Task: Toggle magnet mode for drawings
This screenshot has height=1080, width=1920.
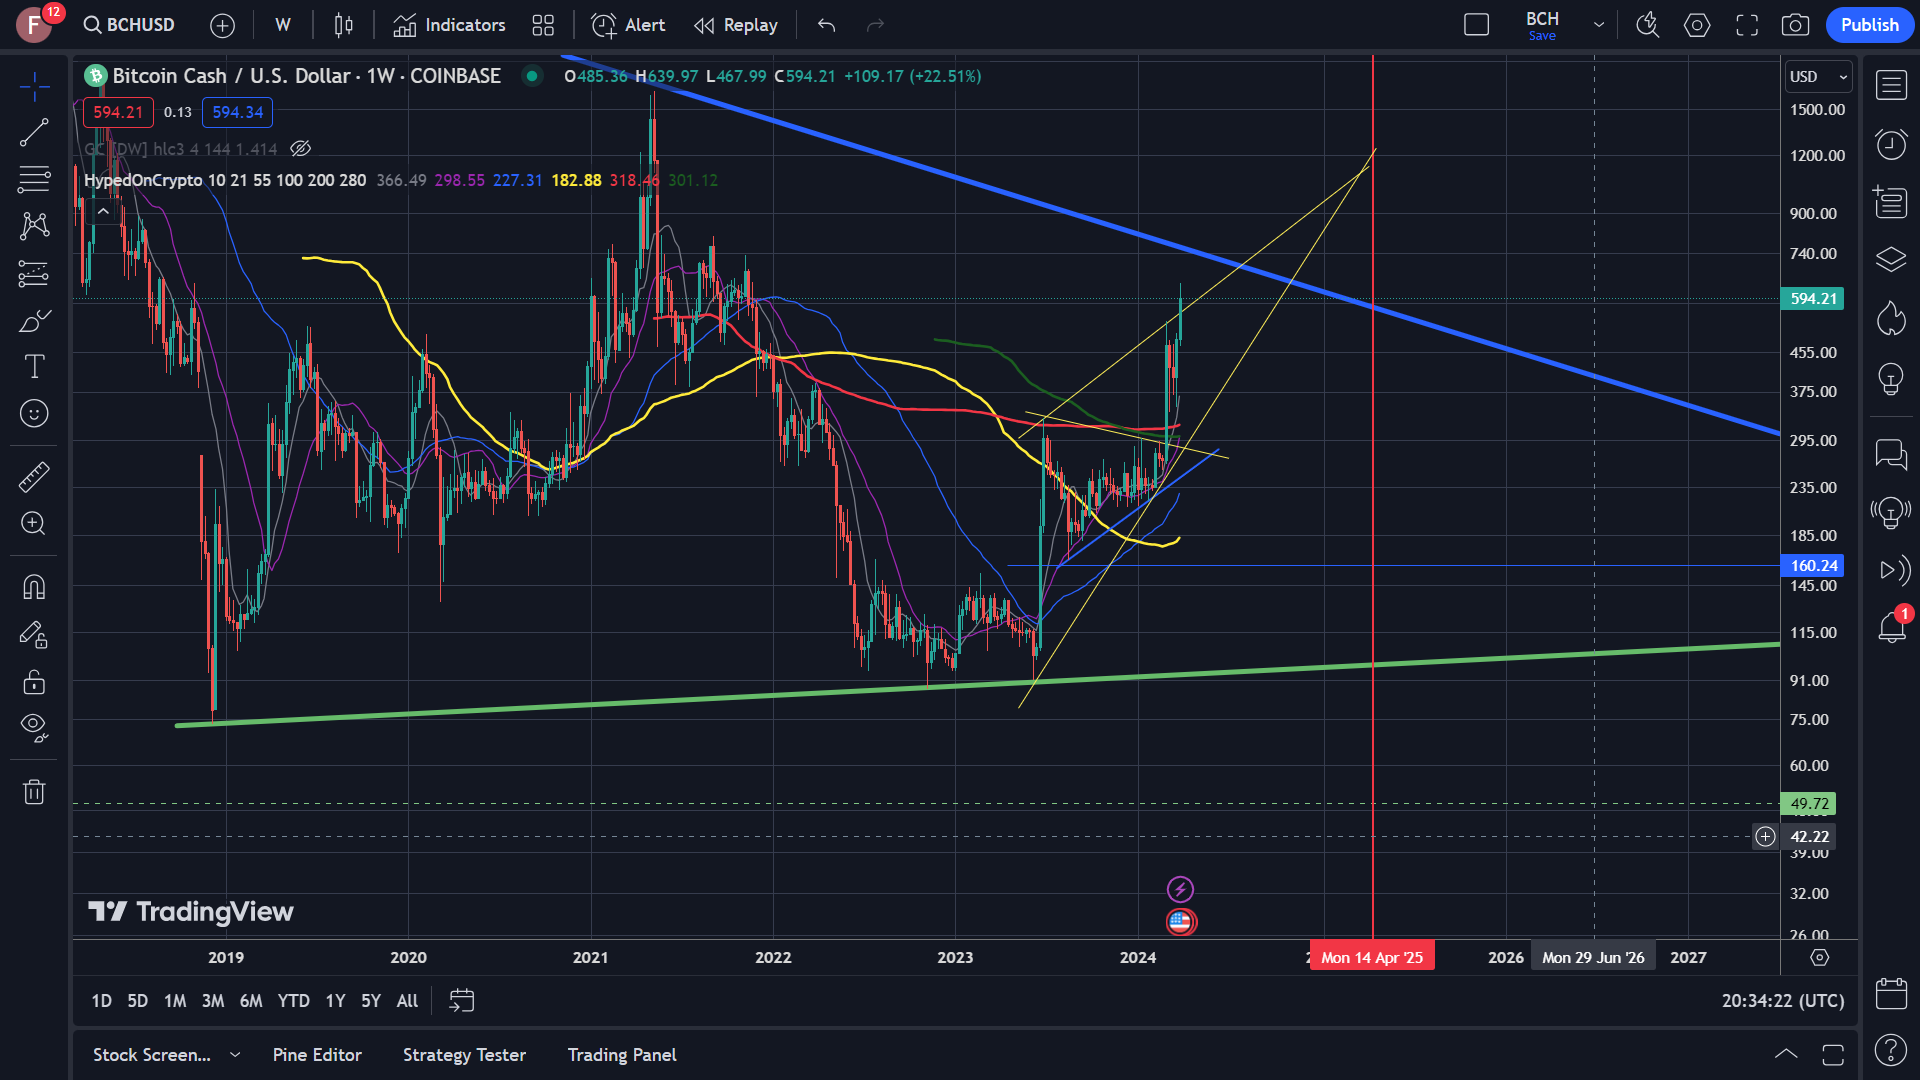Action: click(x=34, y=587)
